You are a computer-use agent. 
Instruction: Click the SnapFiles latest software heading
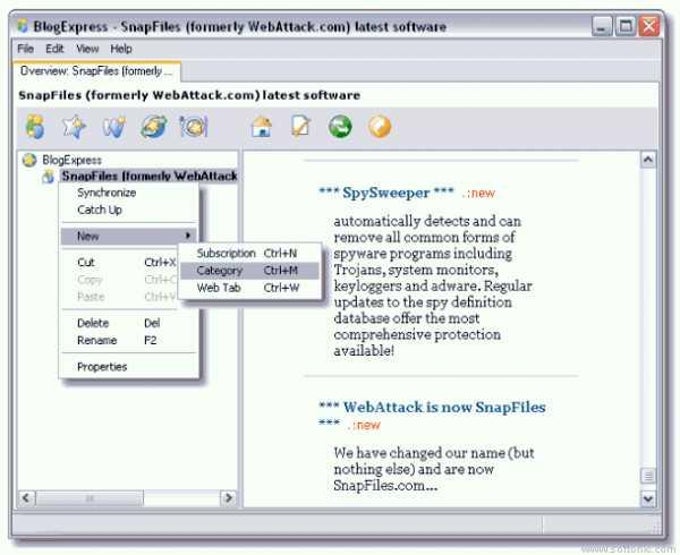point(189,95)
